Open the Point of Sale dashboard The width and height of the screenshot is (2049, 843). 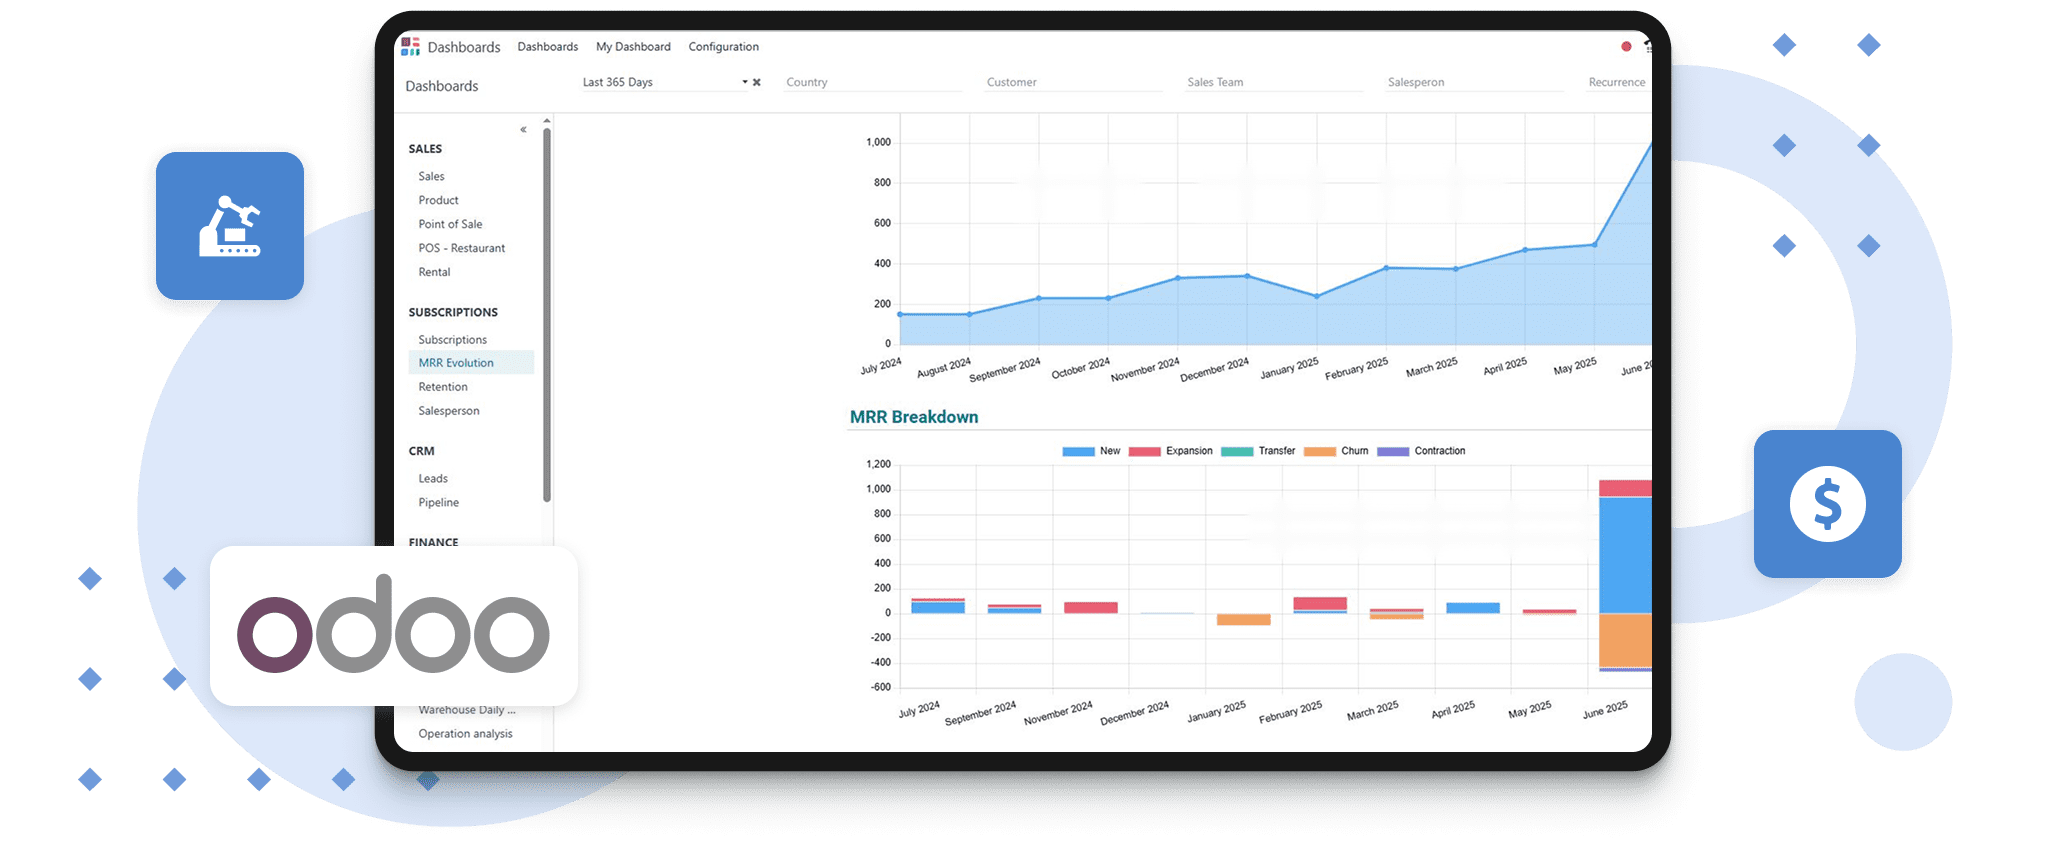tap(450, 224)
